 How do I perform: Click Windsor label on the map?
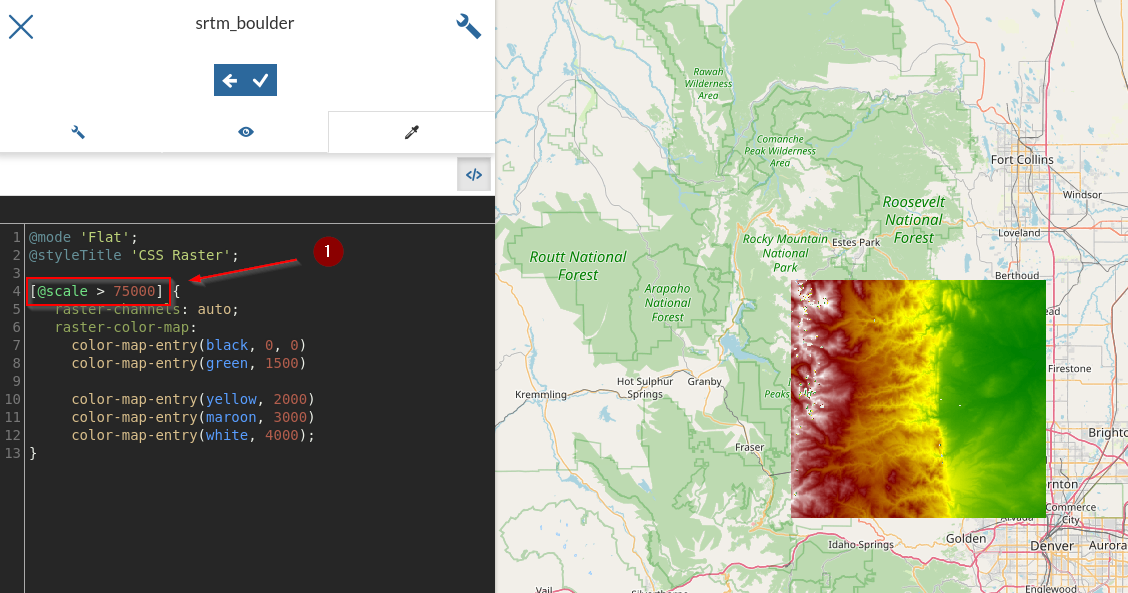(x=1082, y=194)
